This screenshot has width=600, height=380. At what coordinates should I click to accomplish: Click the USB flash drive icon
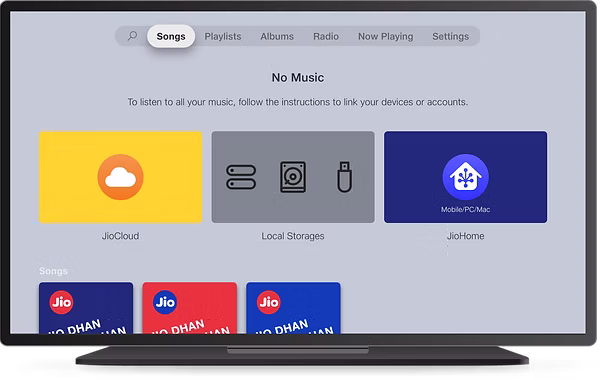pos(344,176)
